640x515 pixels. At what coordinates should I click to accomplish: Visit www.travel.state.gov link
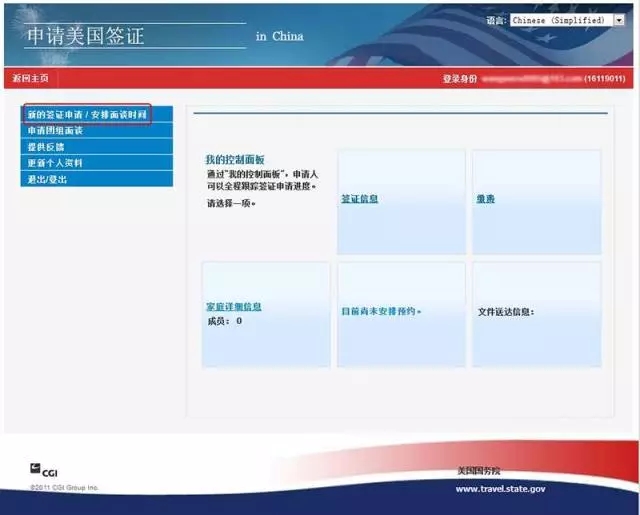pos(500,488)
